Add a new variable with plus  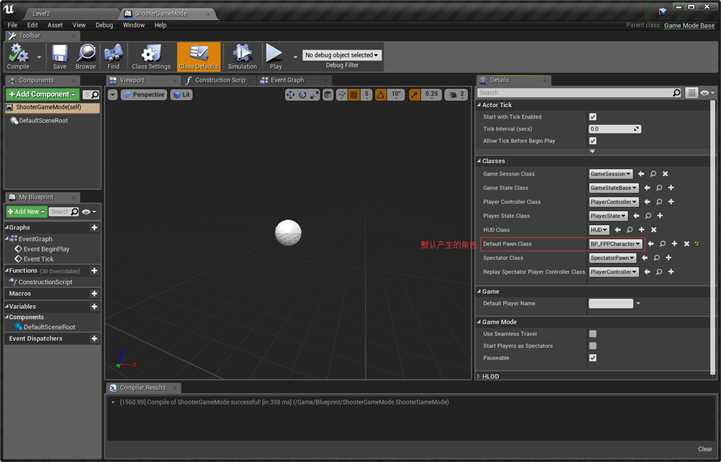(94, 307)
